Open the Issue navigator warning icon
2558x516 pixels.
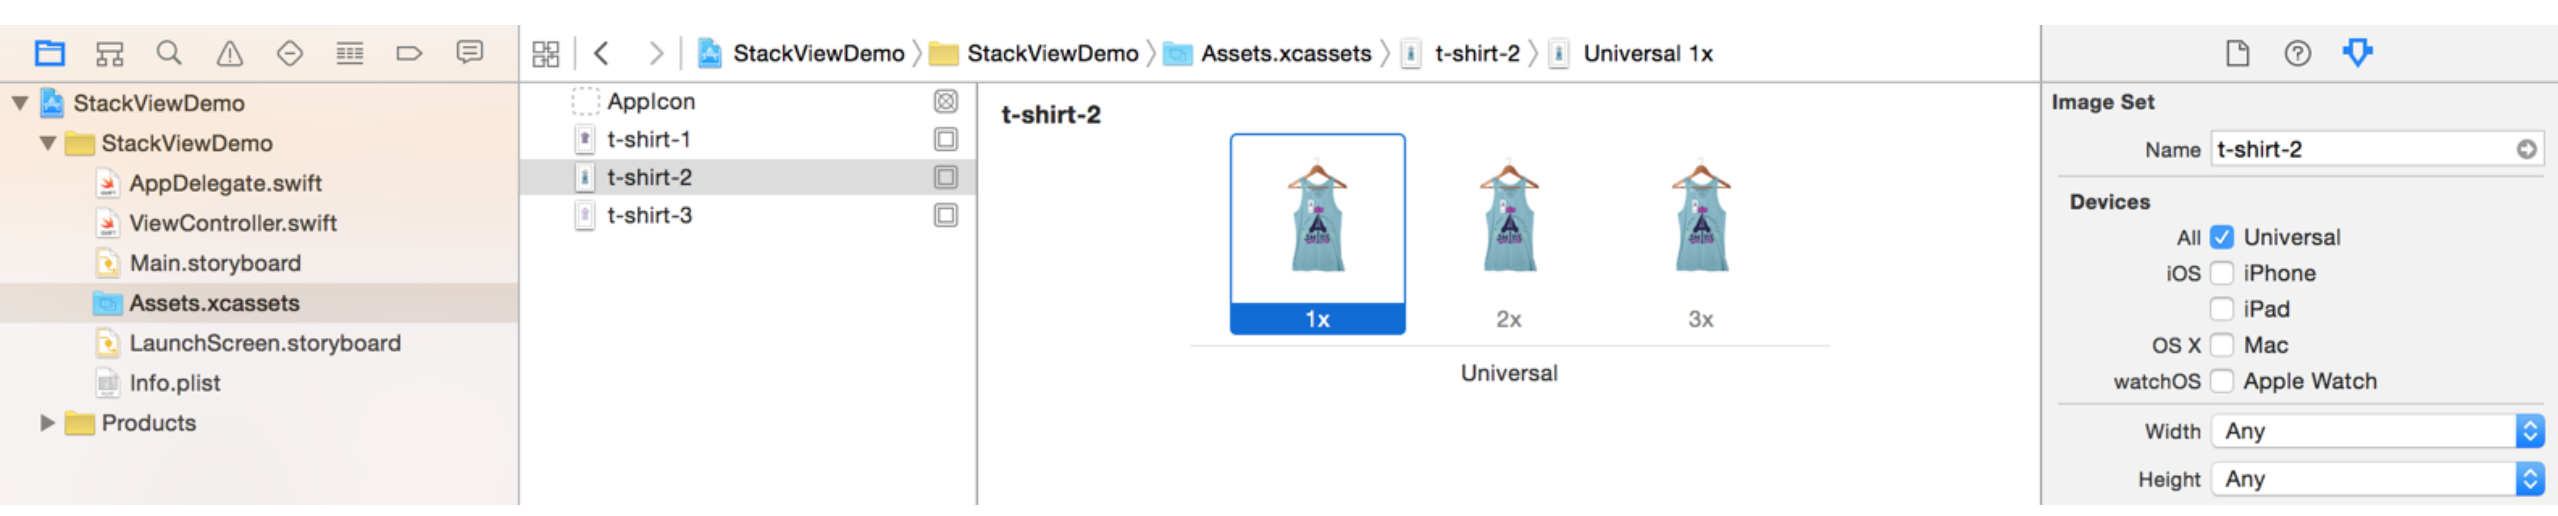(x=230, y=53)
